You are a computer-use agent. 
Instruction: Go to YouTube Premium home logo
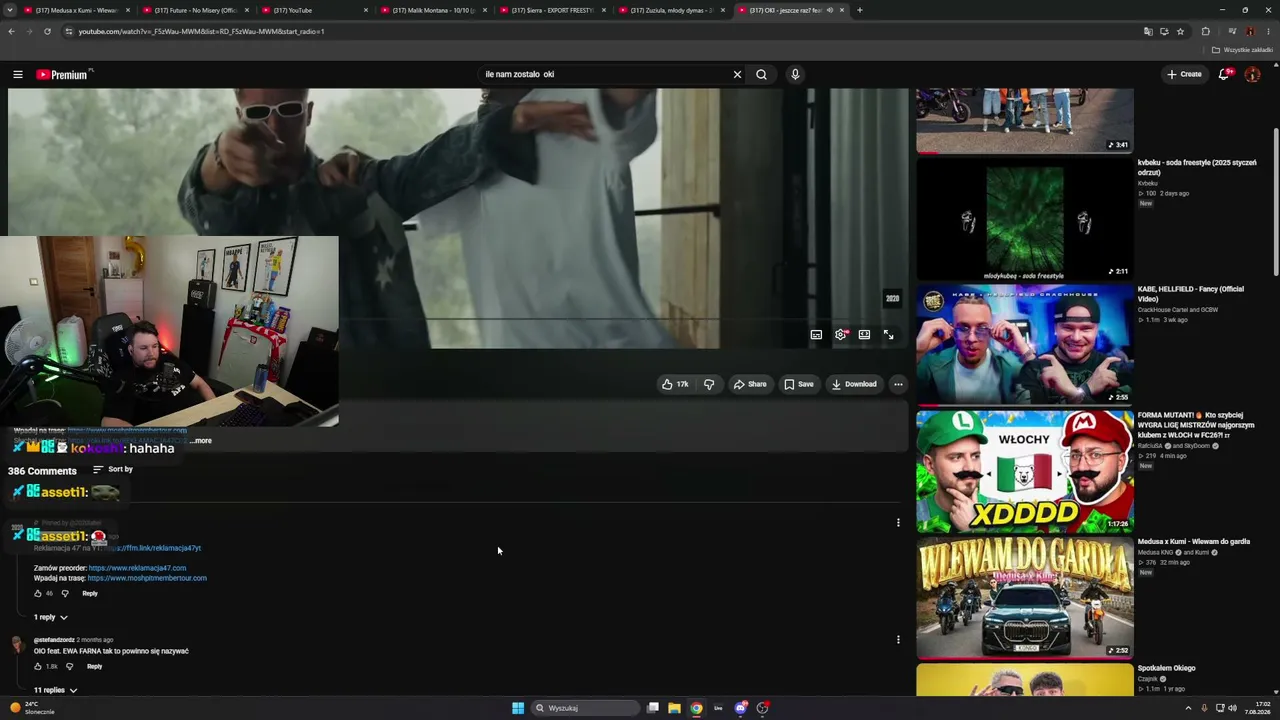click(63, 74)
